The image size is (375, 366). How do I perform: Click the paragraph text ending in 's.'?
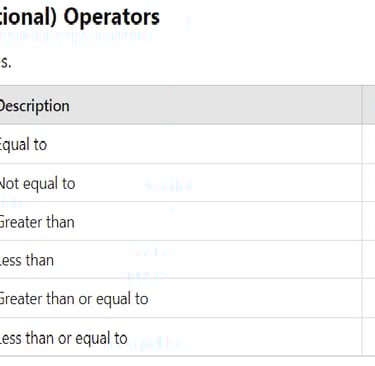pyautogui.click(x=6, y=62)
